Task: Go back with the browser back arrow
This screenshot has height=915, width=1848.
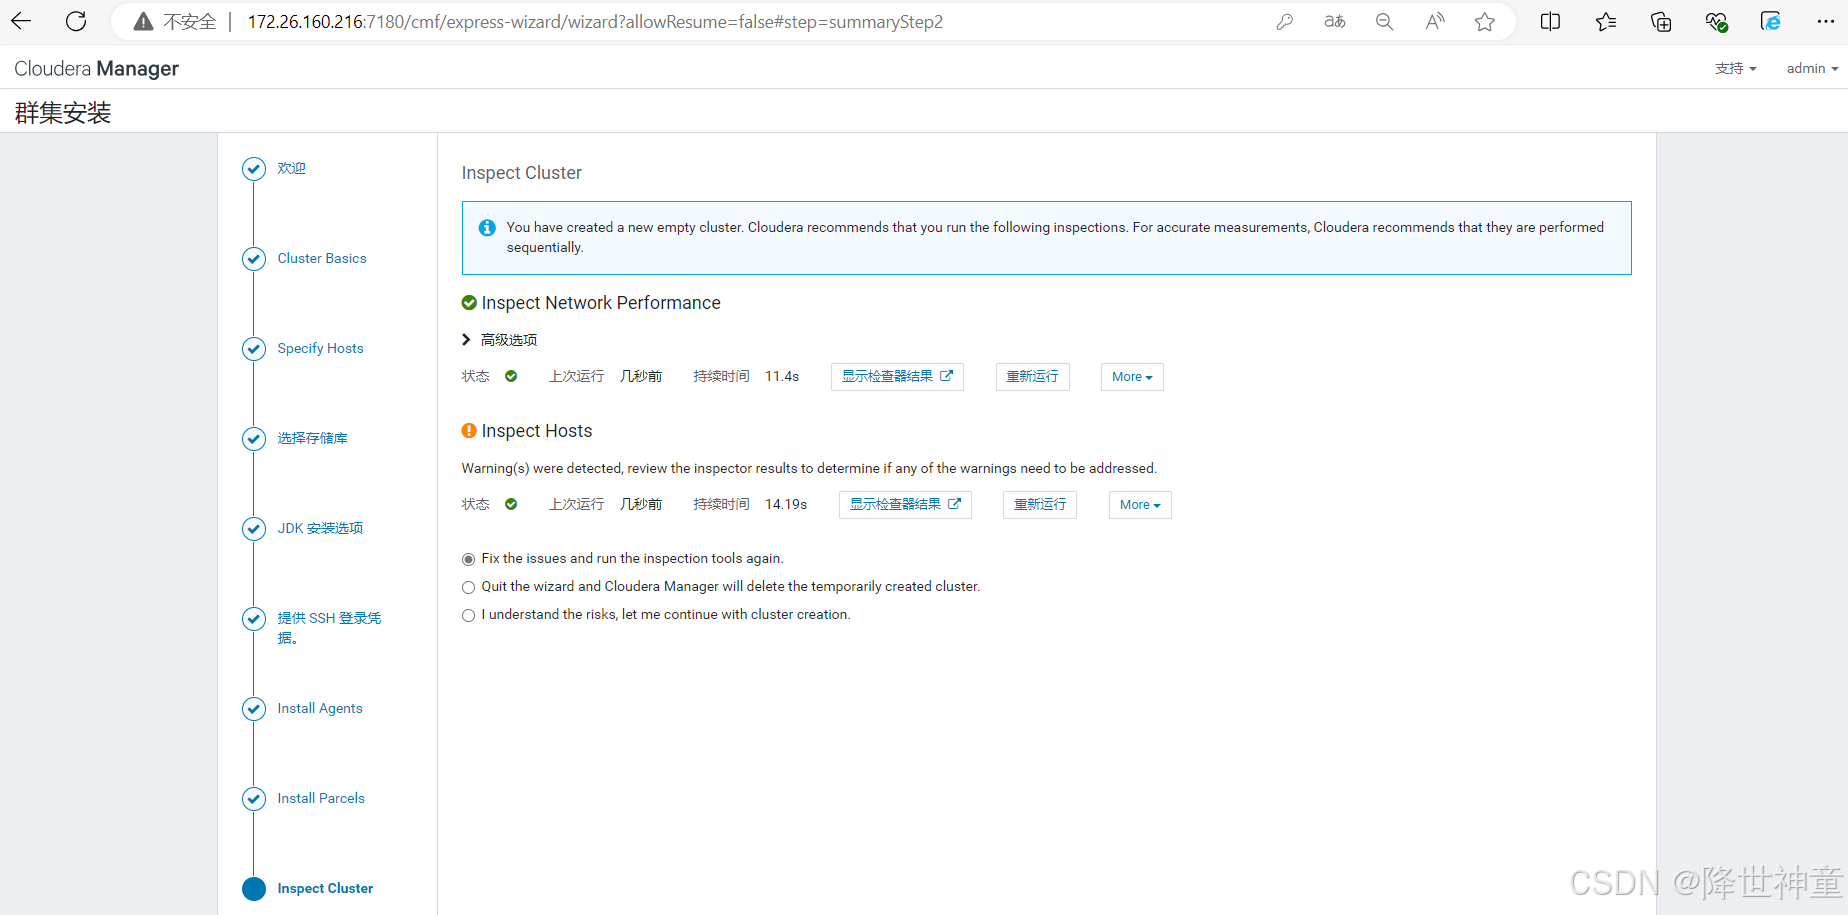Action: [x=21, y=21]
